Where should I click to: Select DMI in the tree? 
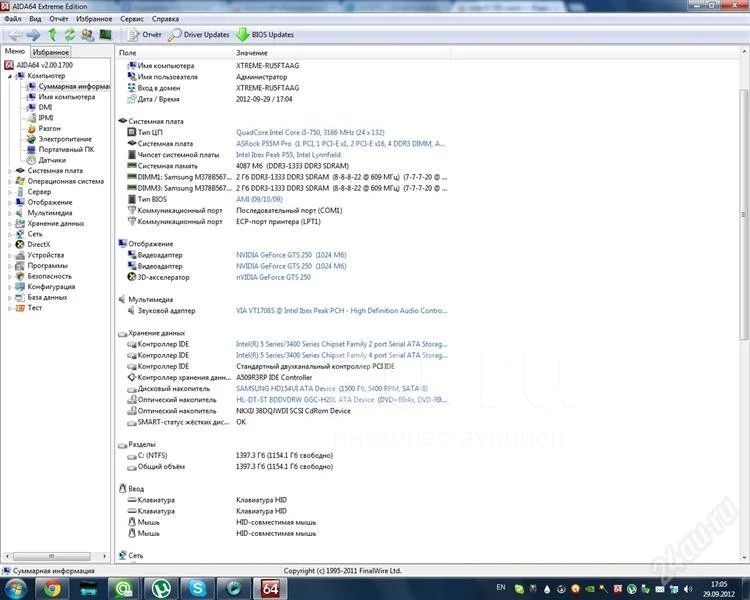pos(45,107)
